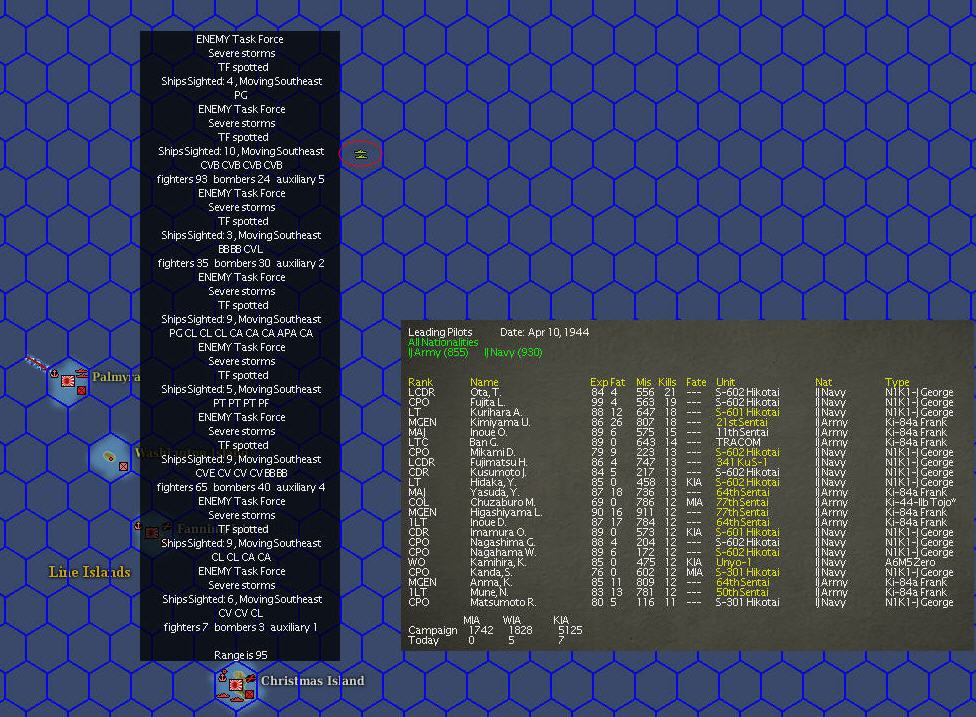
Task: Click the red airplane airfield icon at Christmas Island
Action: pos(250,678)
